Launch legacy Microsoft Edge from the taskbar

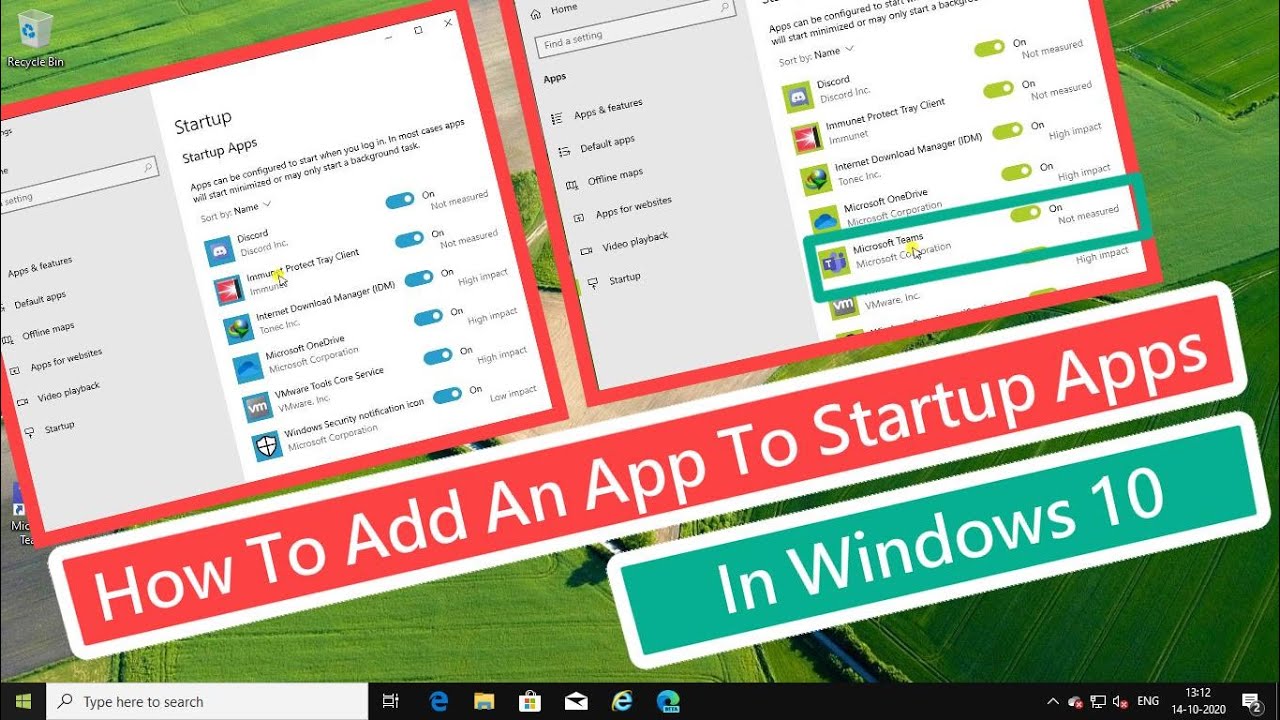pos(438,701)
